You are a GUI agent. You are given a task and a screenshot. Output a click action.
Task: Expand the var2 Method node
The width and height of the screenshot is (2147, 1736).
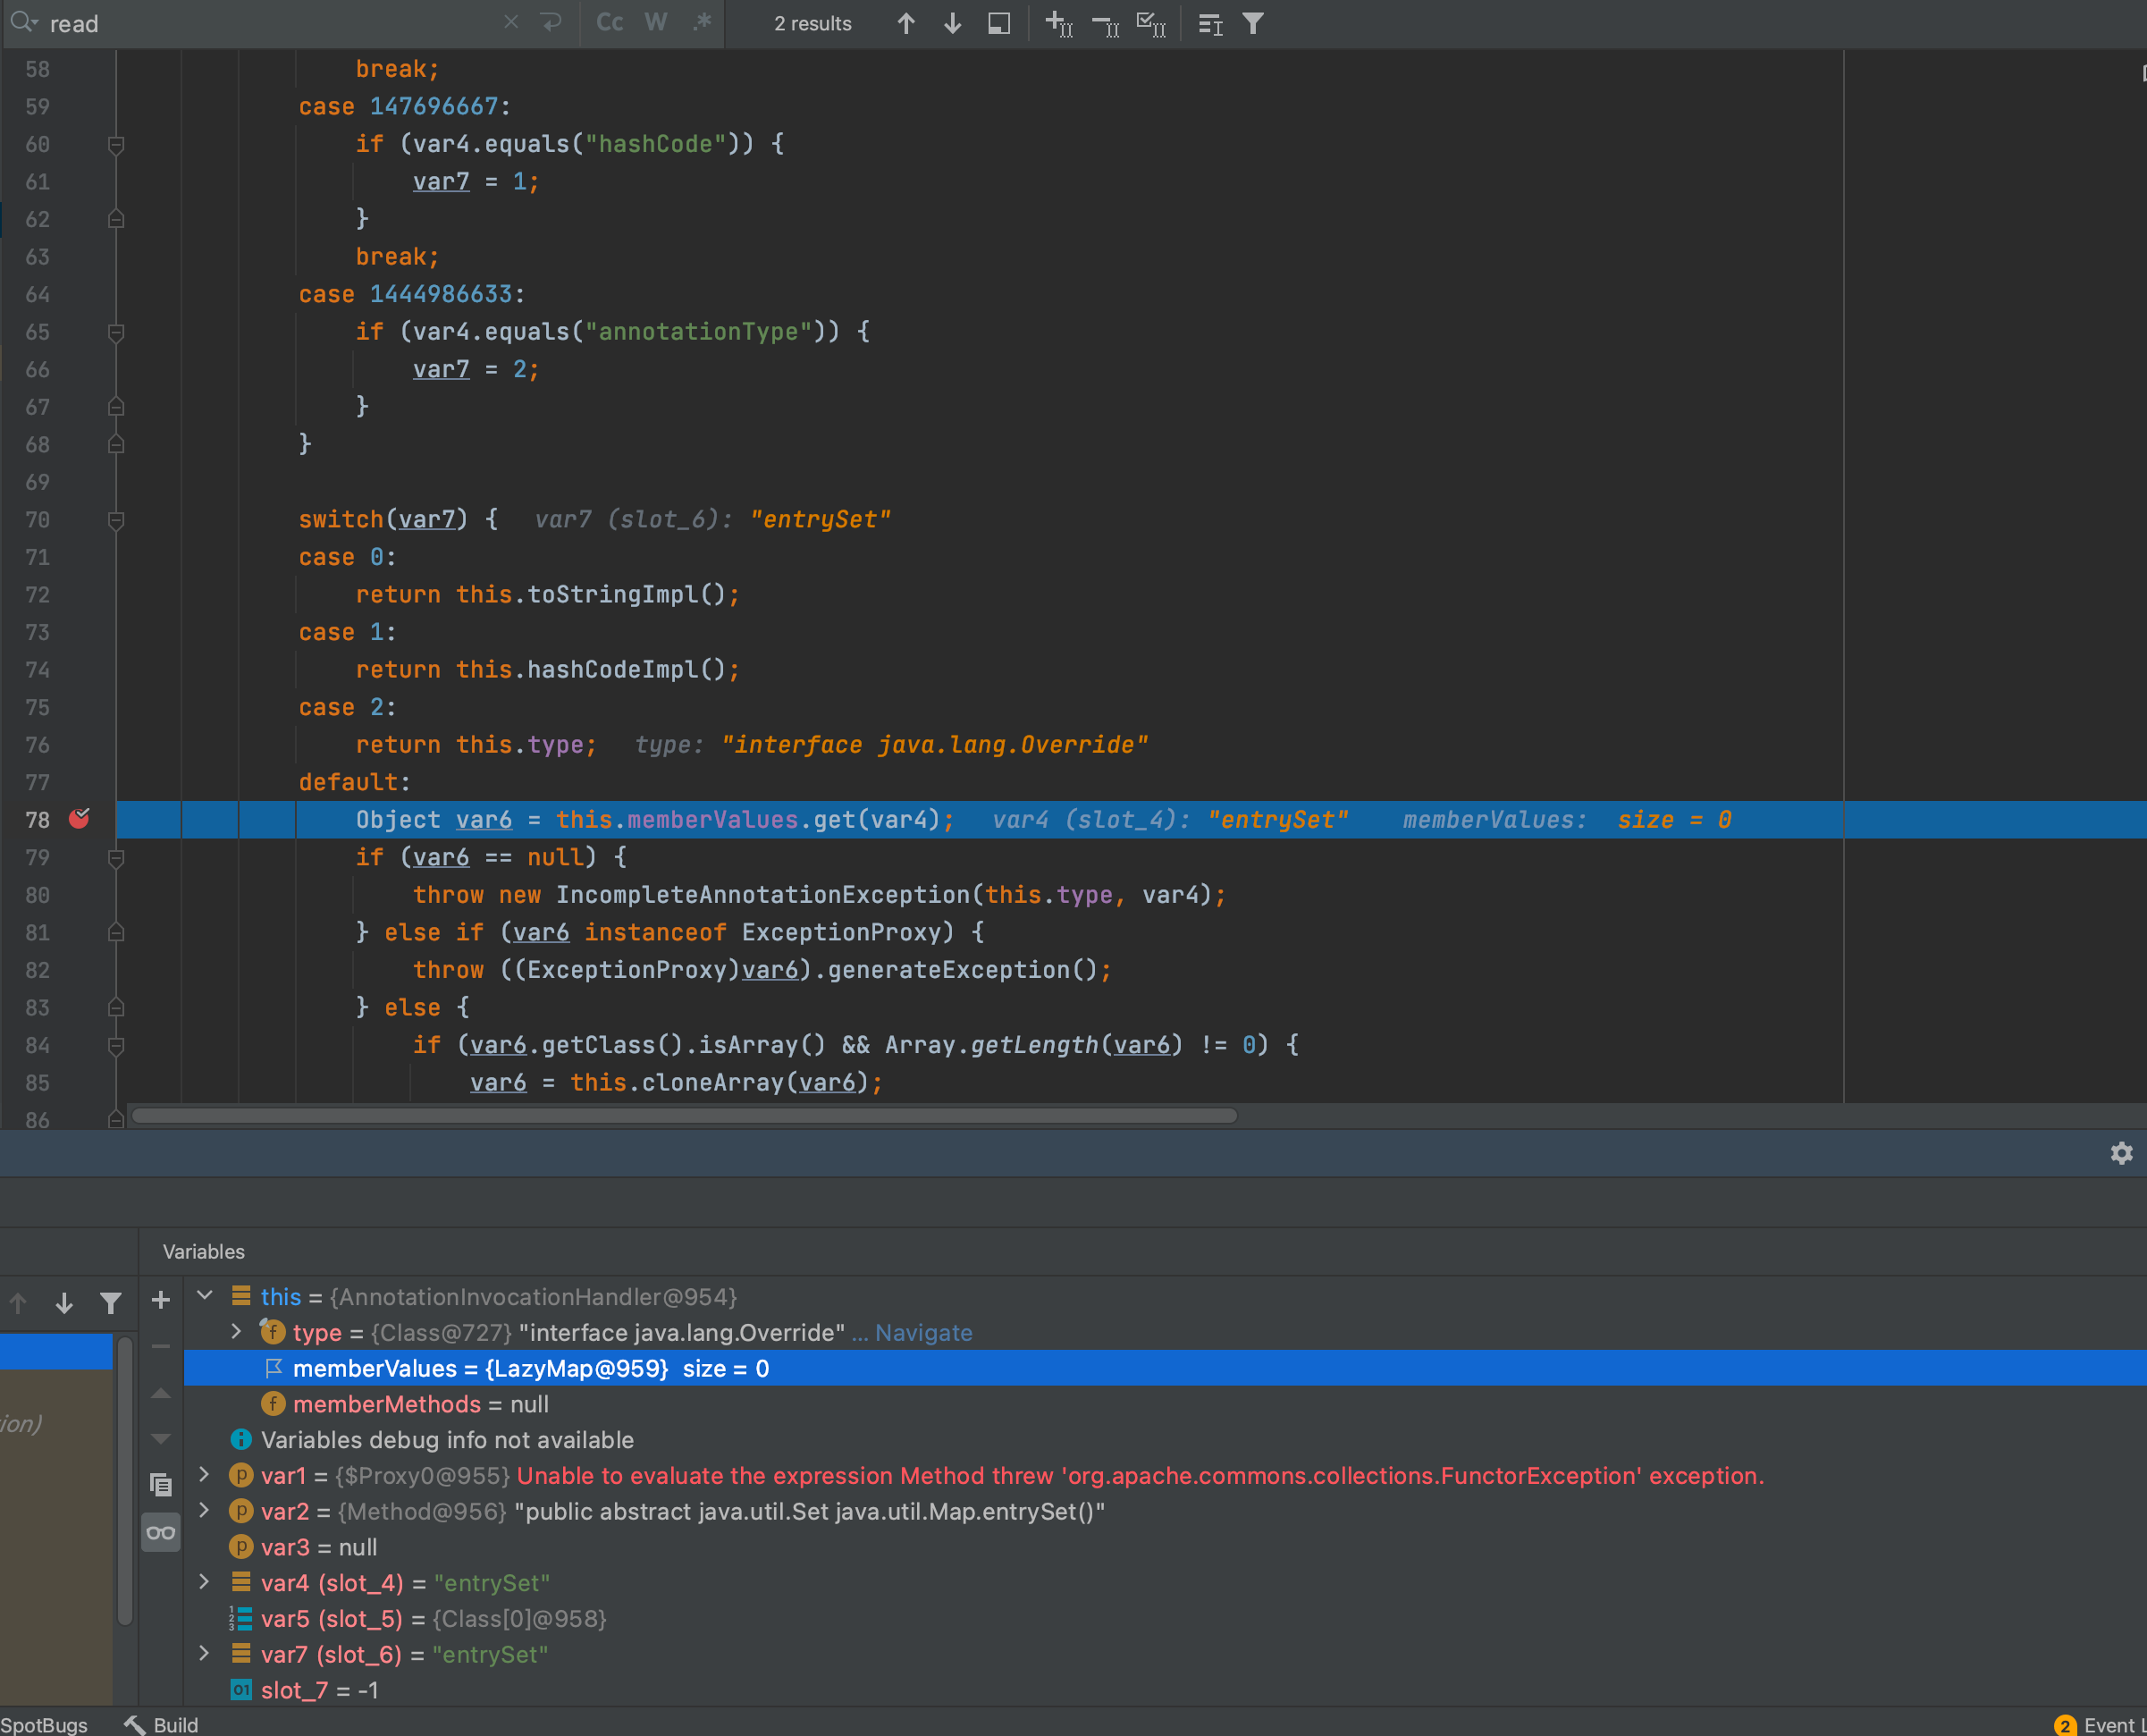click(204, 1511)
